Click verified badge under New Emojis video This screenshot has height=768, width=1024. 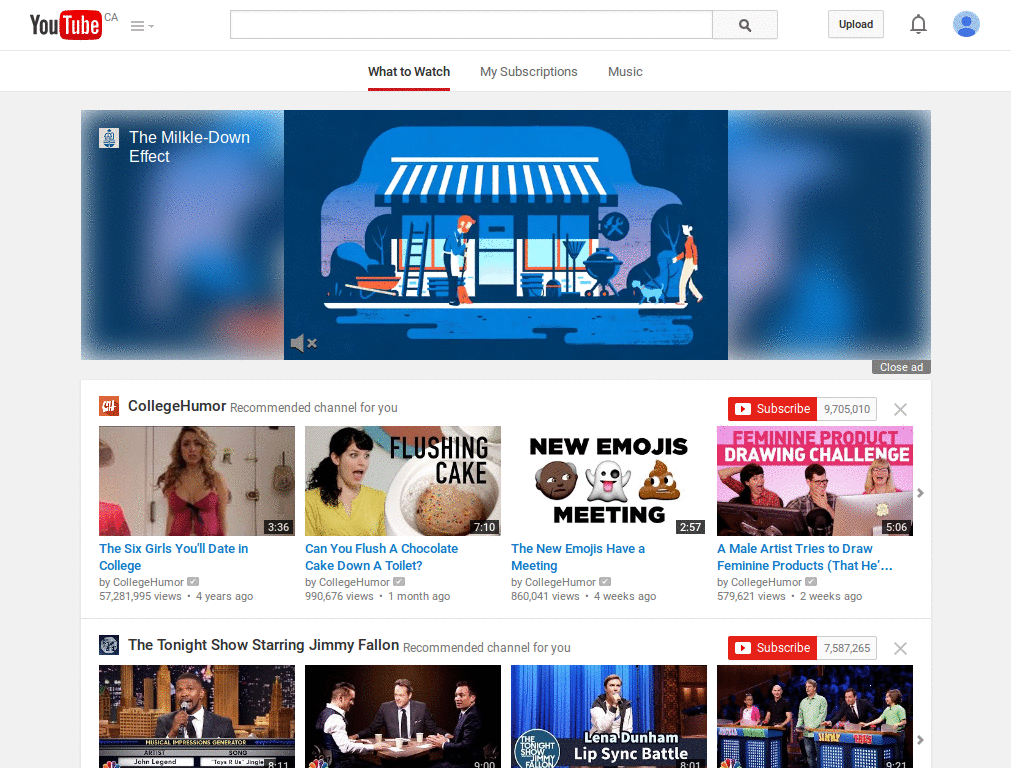coord(605,581)
